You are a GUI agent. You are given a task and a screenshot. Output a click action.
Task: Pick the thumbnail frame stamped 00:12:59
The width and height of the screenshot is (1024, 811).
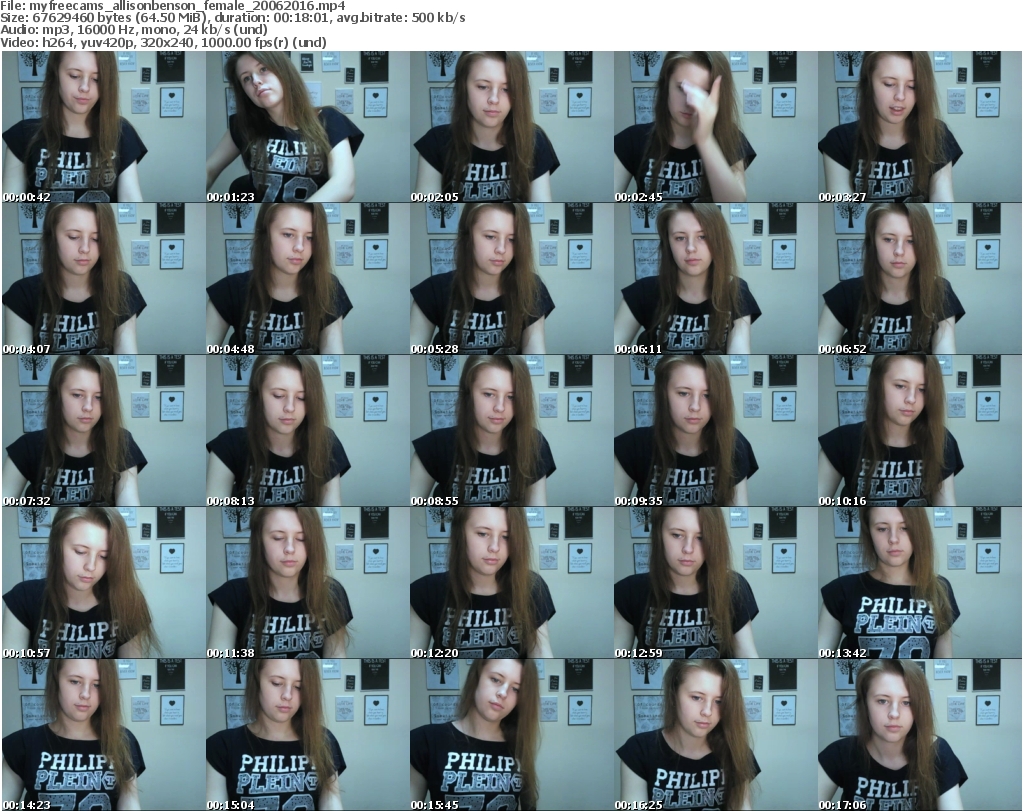715,582
